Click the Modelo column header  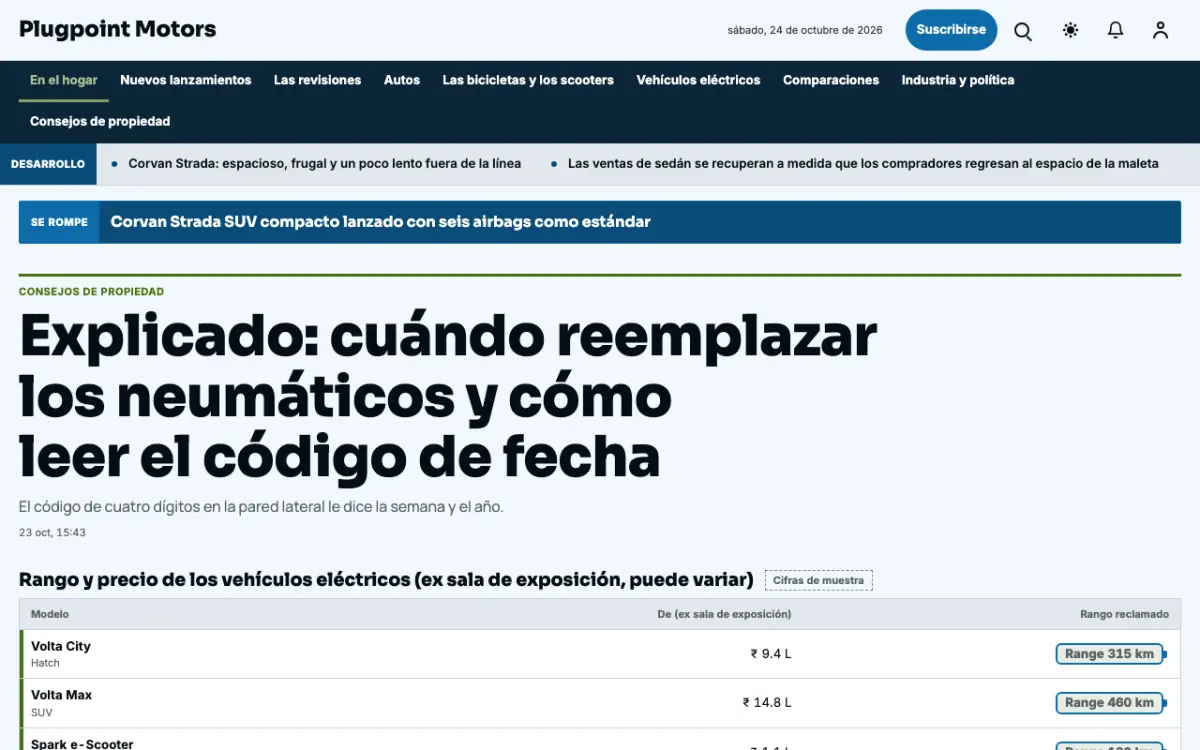click(50, 614)
